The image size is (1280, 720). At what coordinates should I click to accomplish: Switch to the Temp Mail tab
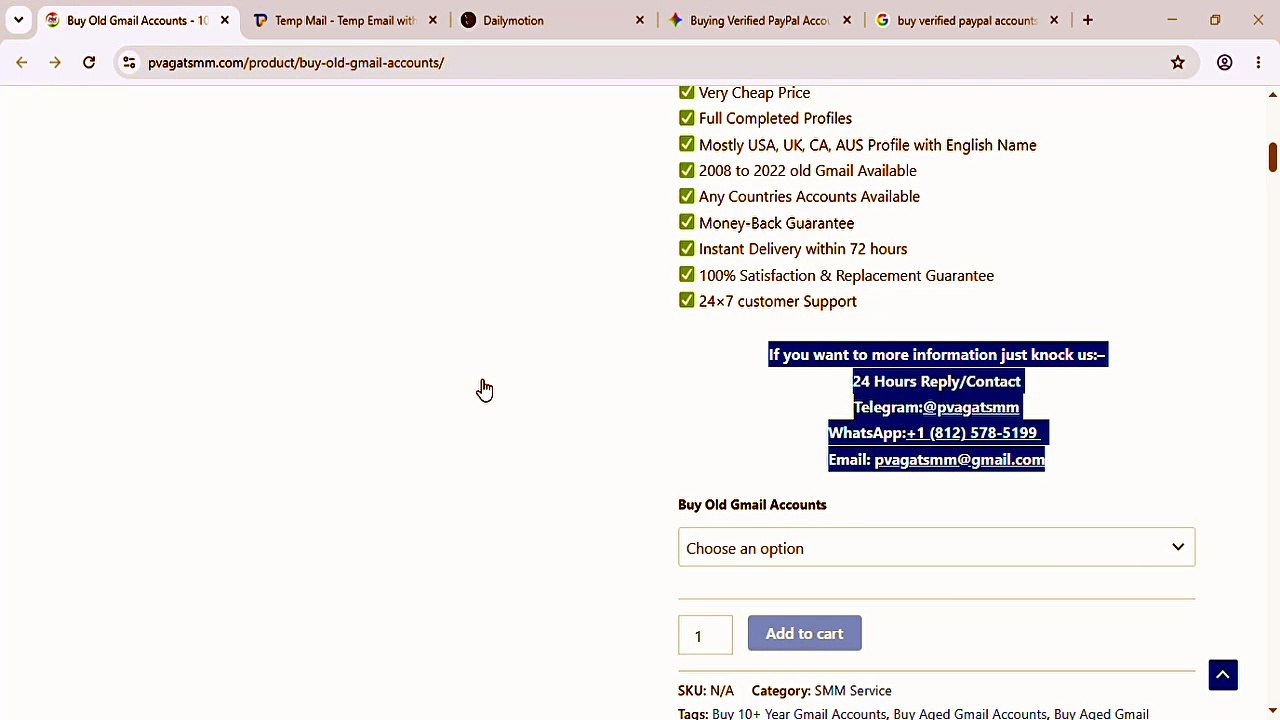345,20
